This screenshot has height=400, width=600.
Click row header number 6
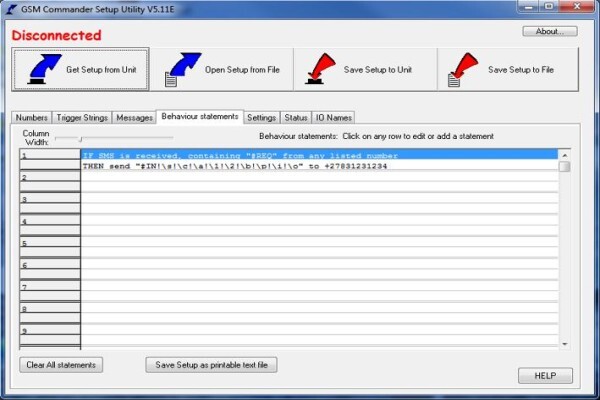point(50,265)
